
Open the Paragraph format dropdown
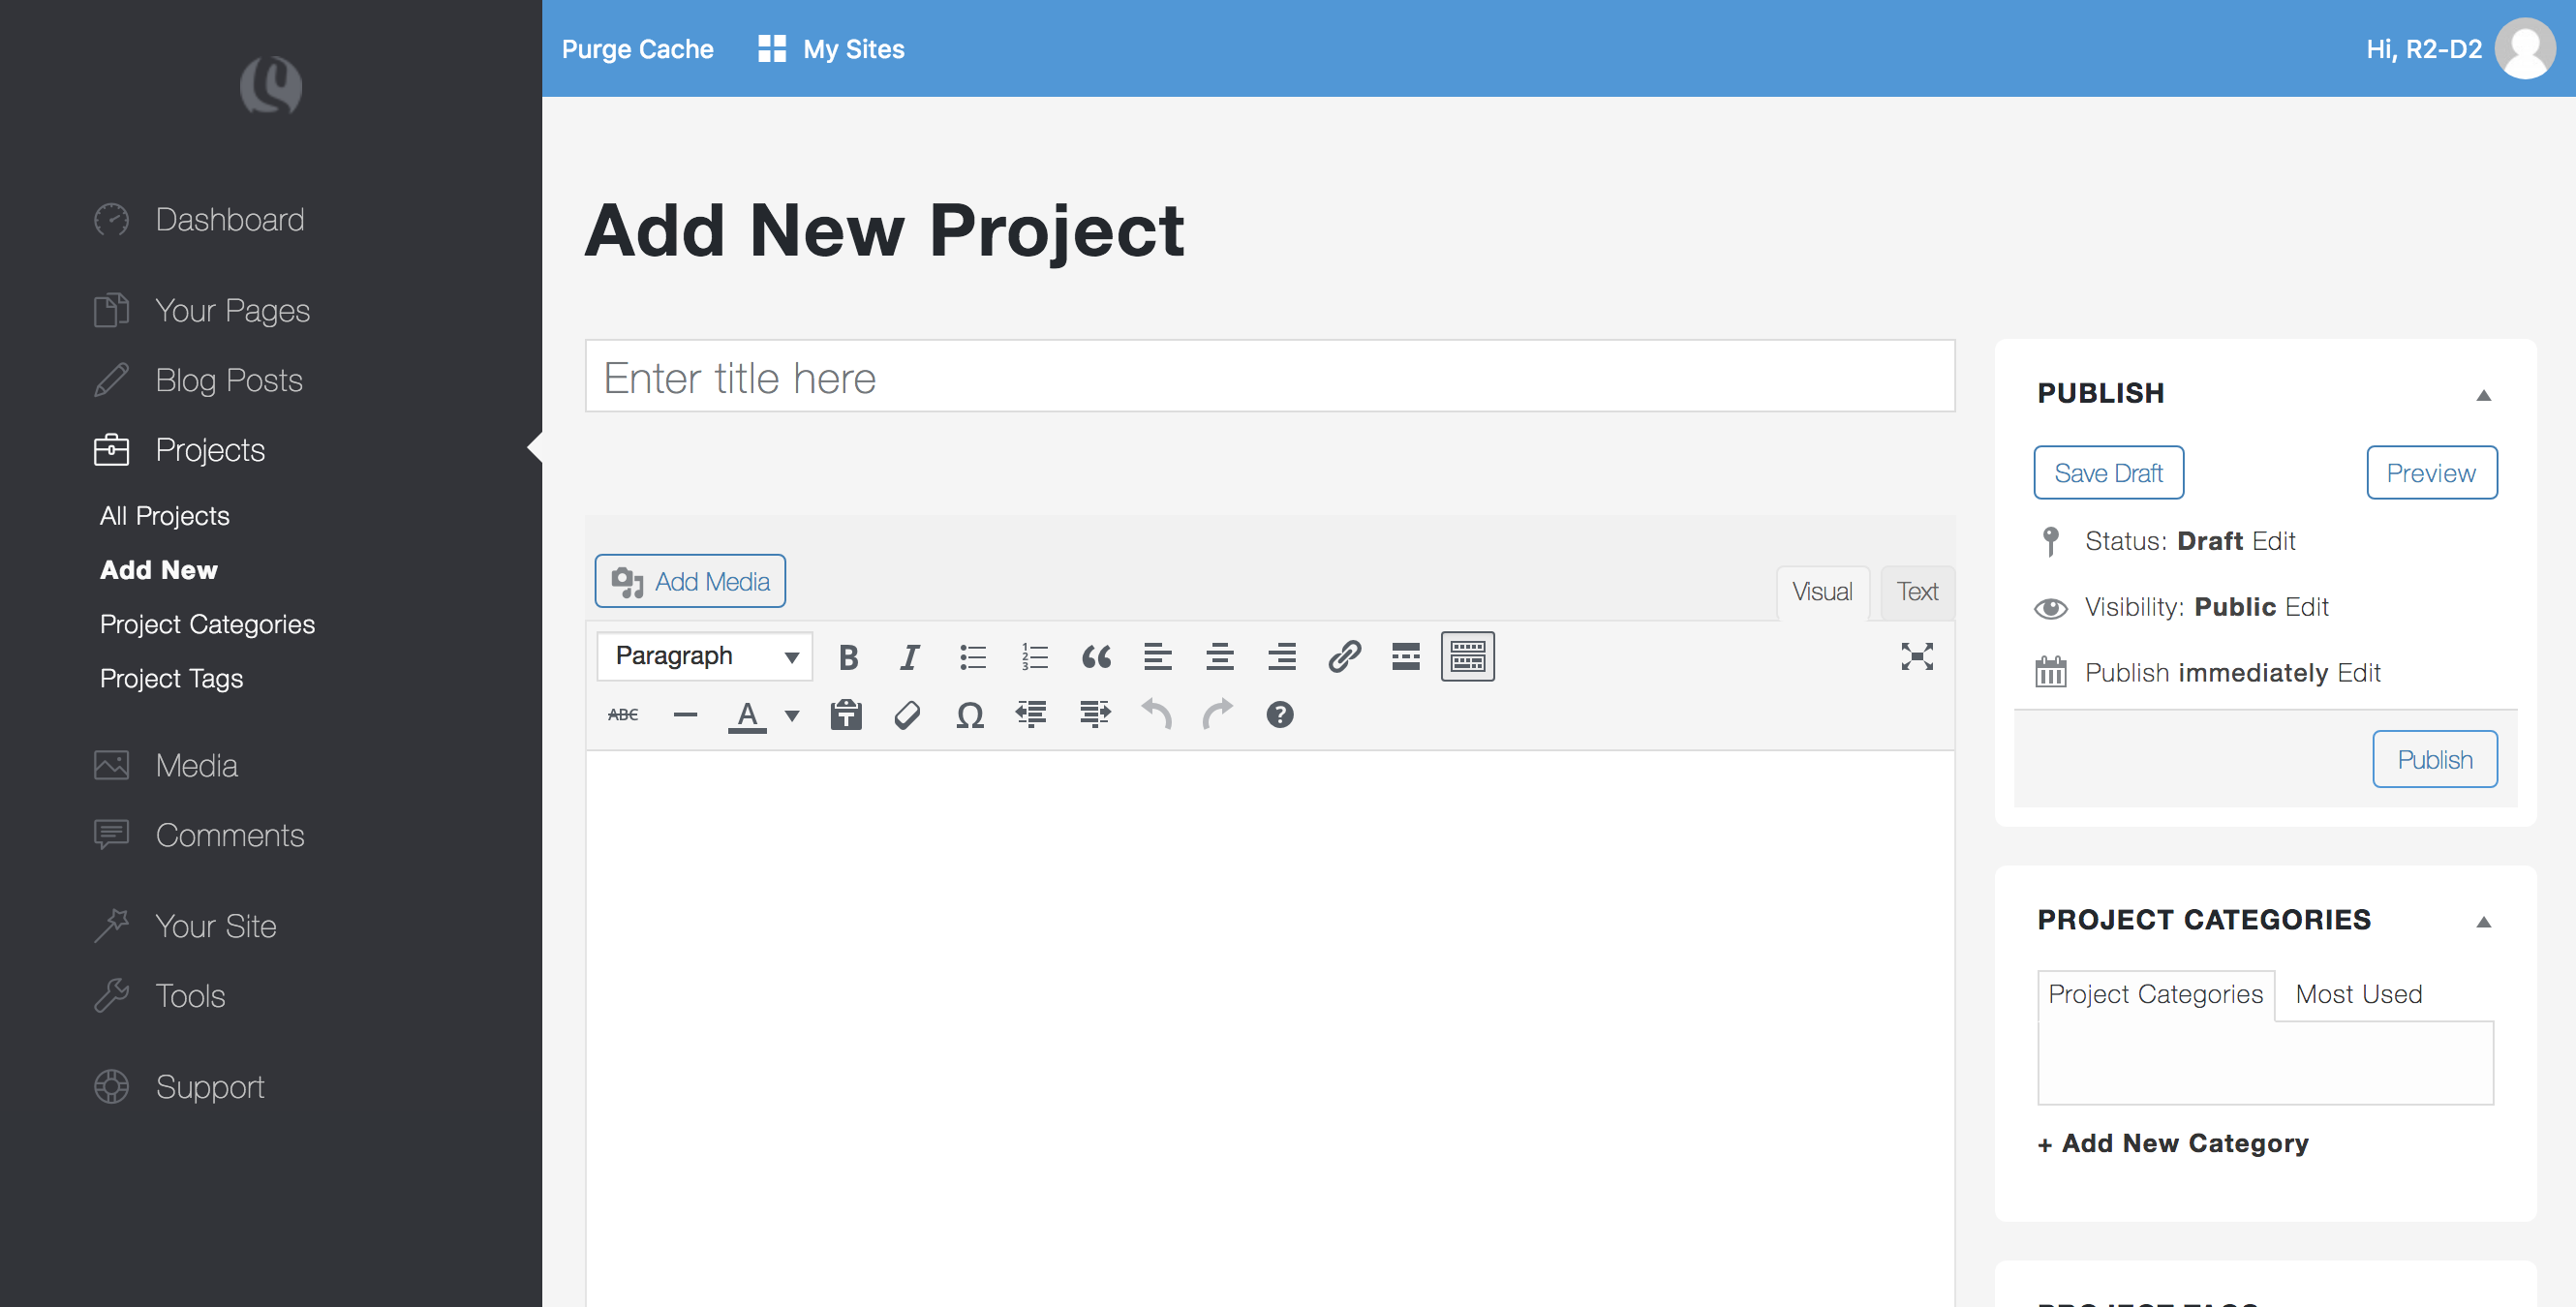tap(704, 656)
